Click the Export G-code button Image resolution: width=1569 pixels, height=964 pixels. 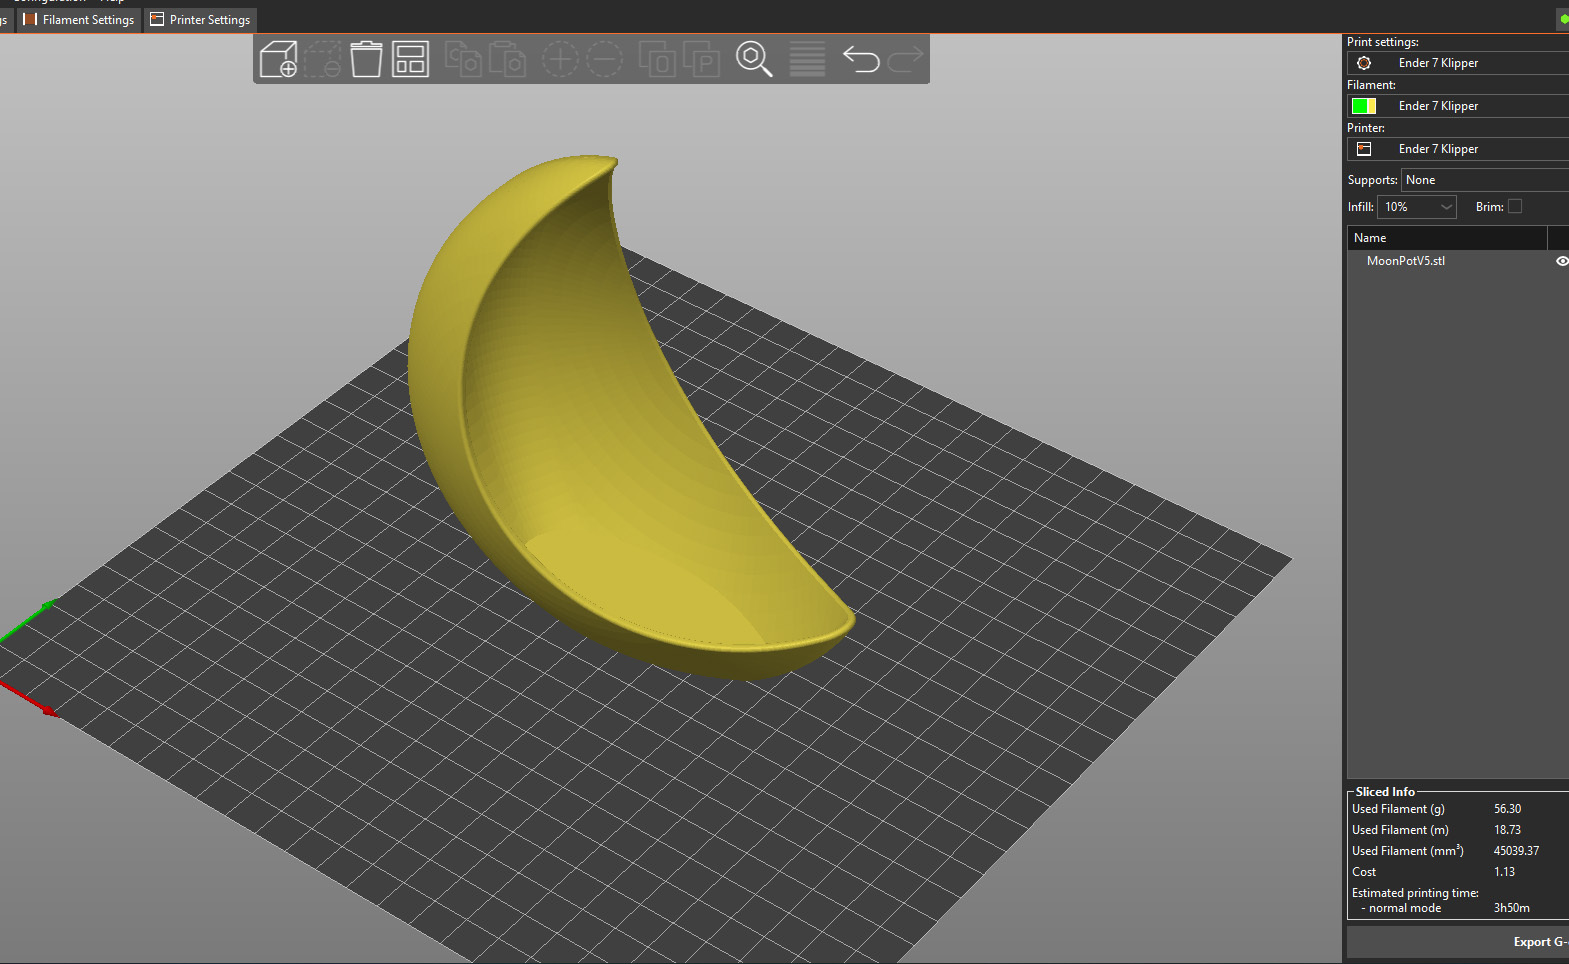(x=1538, y=942)
